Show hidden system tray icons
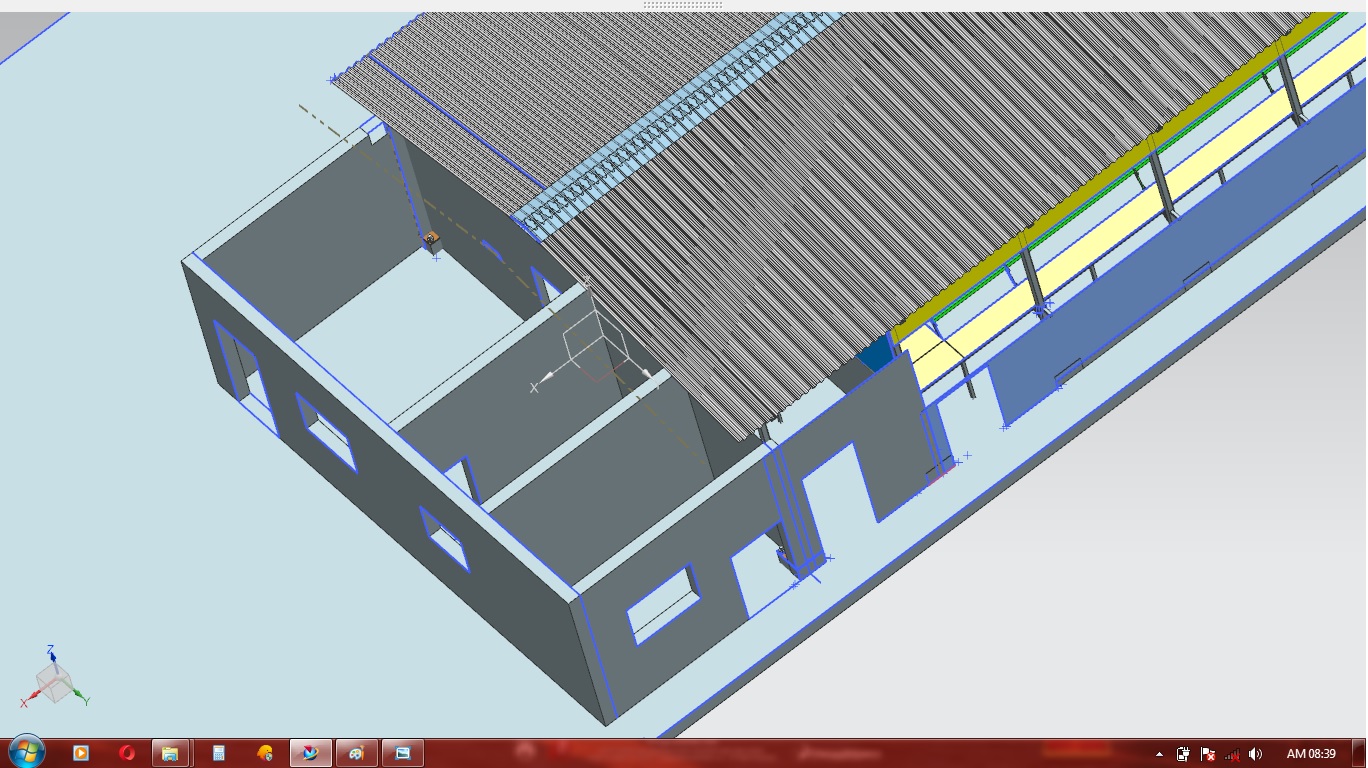This screenshot has height=768, width=1368. [1160, 754]
